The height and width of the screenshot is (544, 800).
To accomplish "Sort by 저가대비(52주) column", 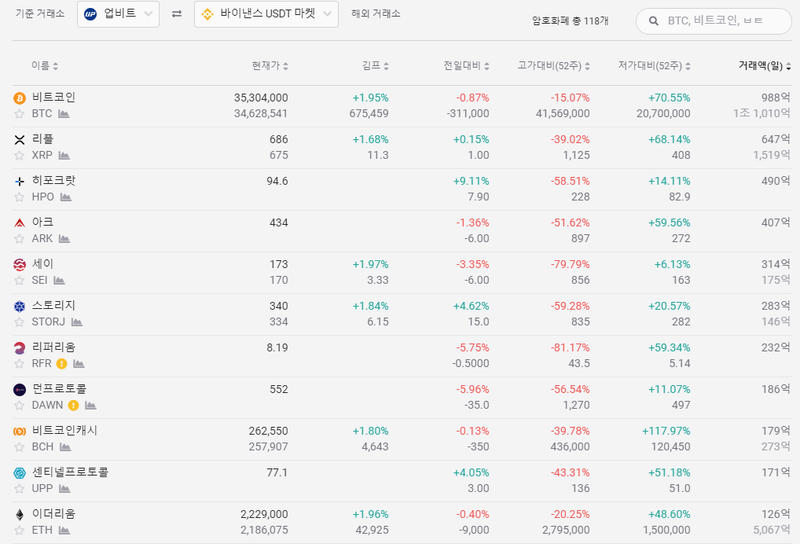I will pyautogui.click(x=654, y=66).
